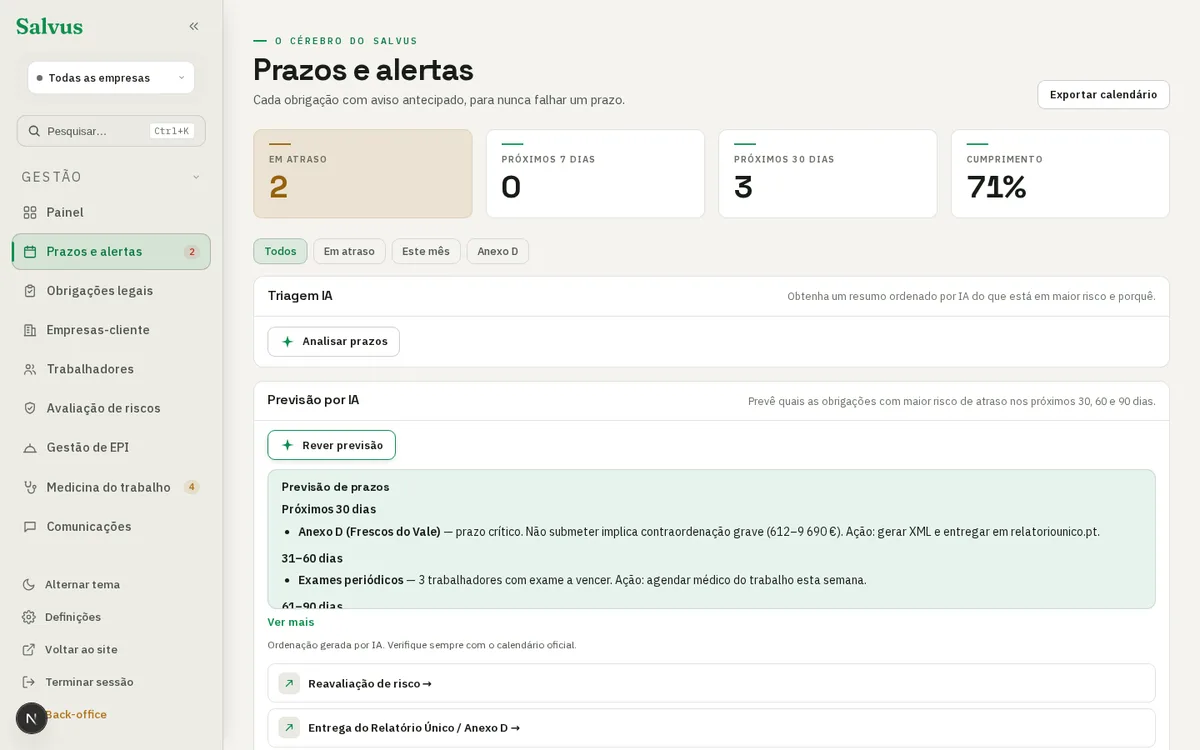Open Reavaliação de risco suggestion

point(711,684)
